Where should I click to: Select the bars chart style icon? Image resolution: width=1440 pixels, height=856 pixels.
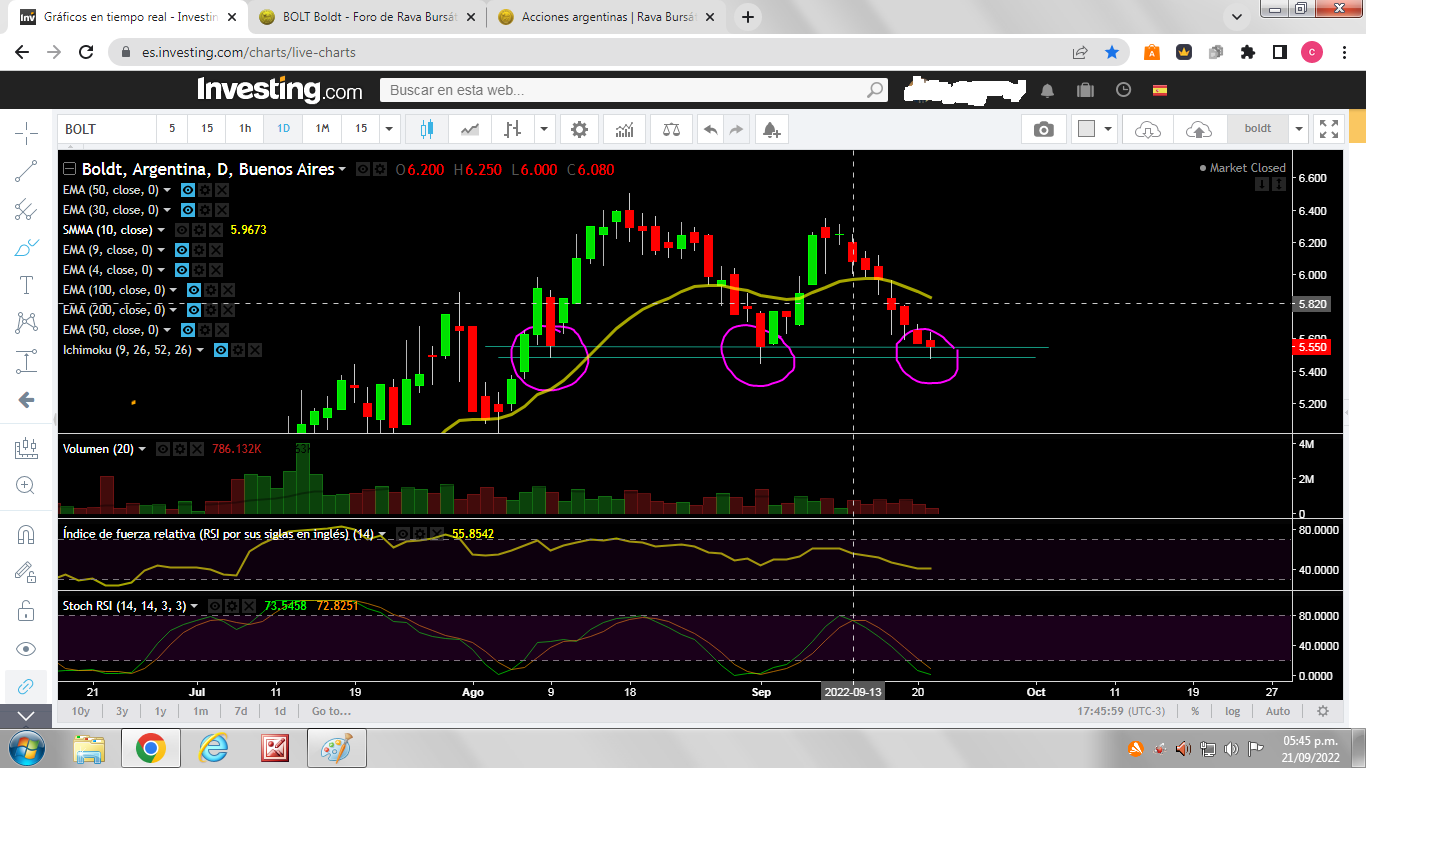click(512, 129)
